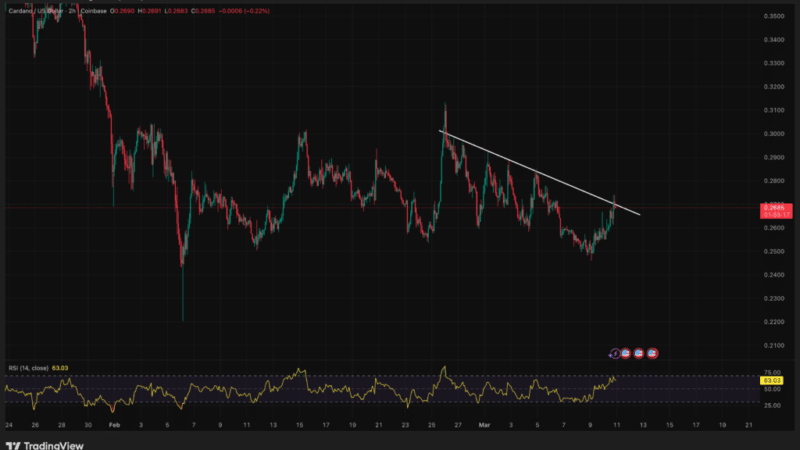Viewport: 800px width, 450px height.
Task: Click the 0.2100 price axis label
Action: click(773, 345)
